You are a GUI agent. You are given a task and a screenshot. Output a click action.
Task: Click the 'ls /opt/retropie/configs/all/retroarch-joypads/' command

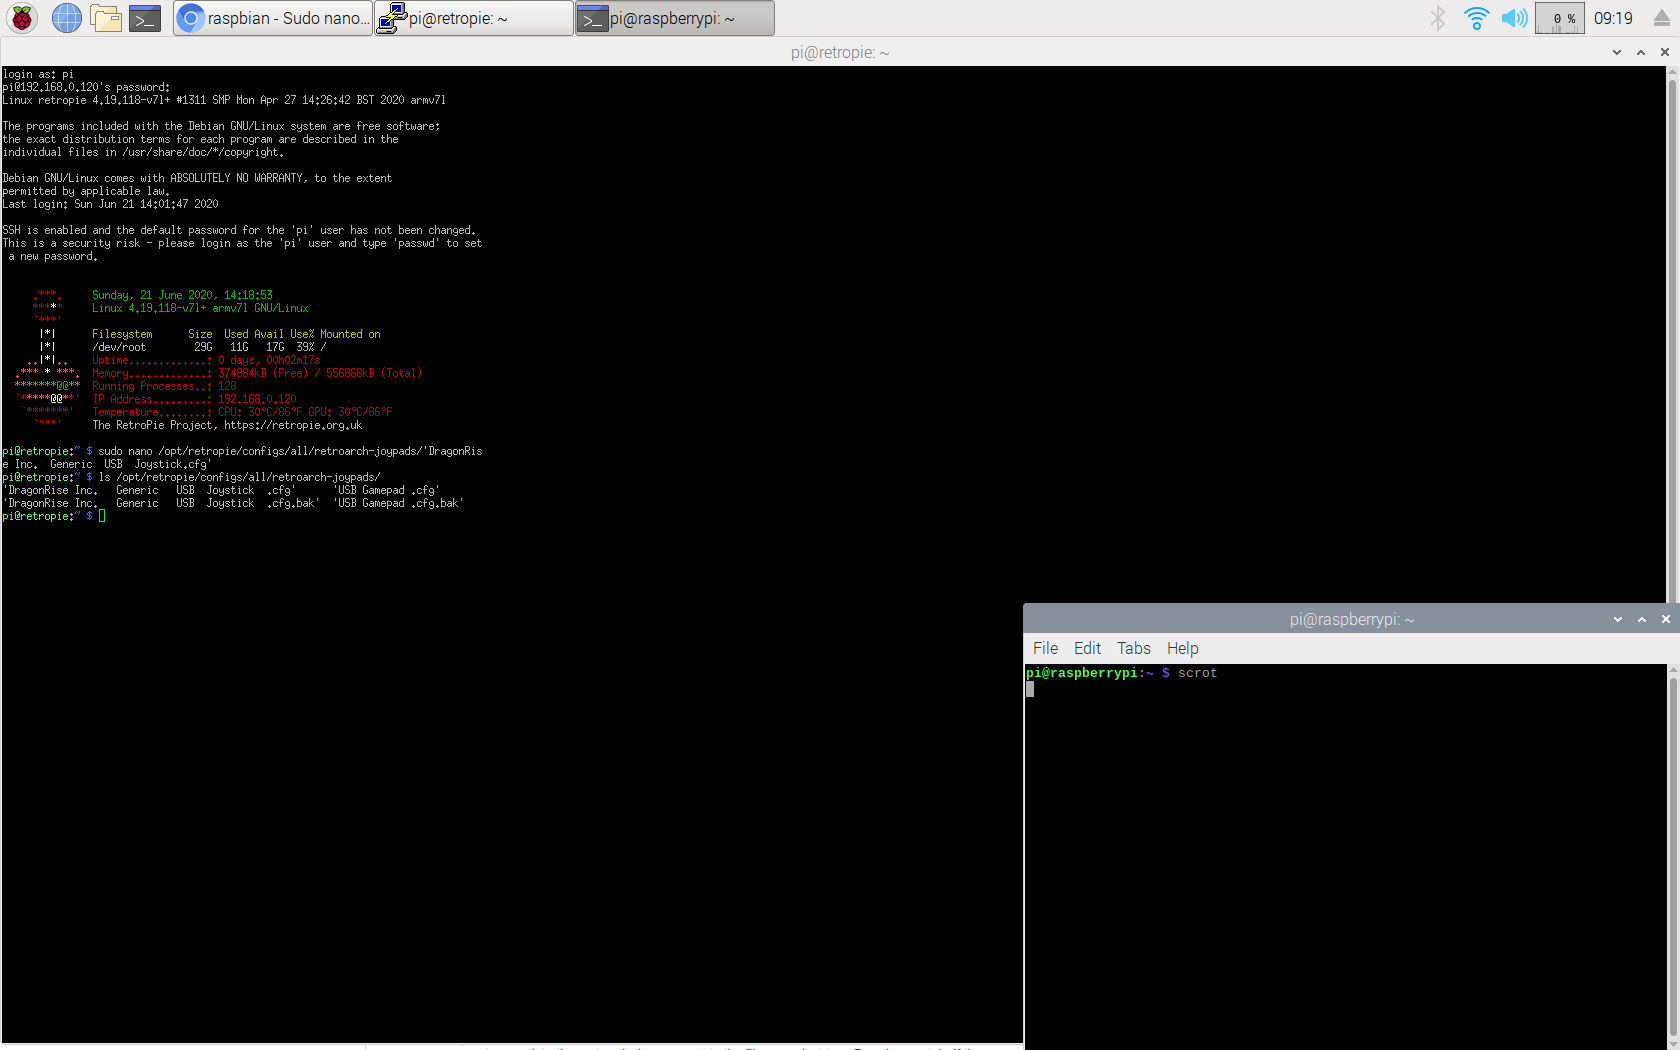(x=240, y=477)
